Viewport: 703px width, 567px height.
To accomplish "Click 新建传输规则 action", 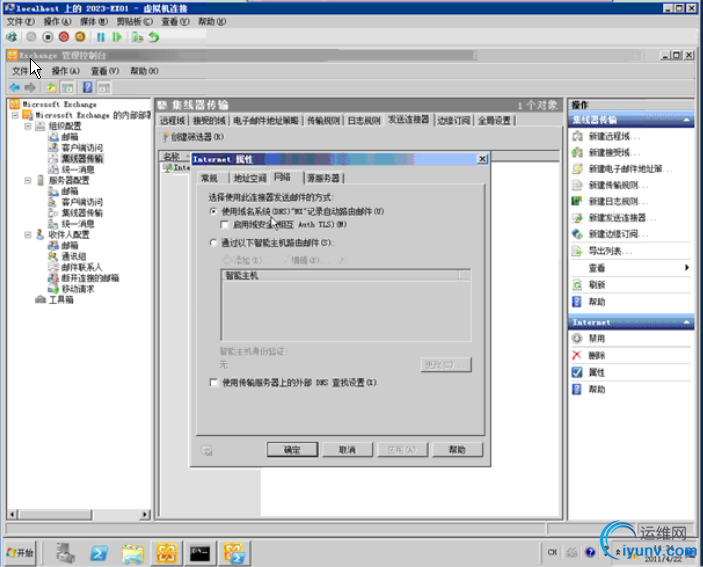I will click(618, 185).
